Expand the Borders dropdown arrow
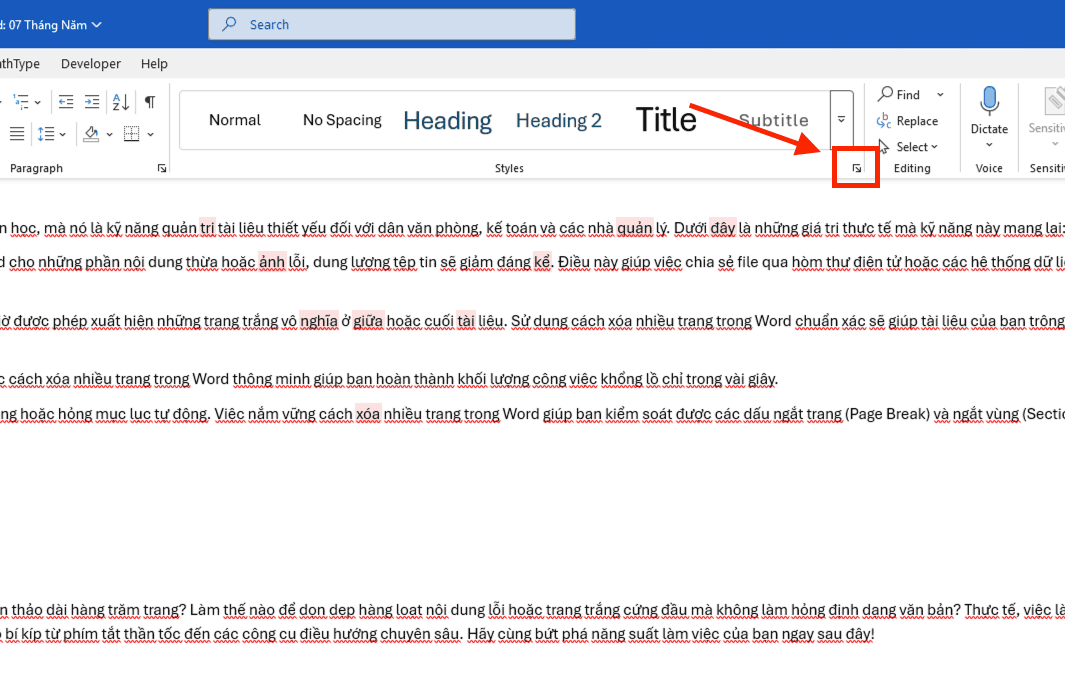1065x695 pixels. [150, 135]
